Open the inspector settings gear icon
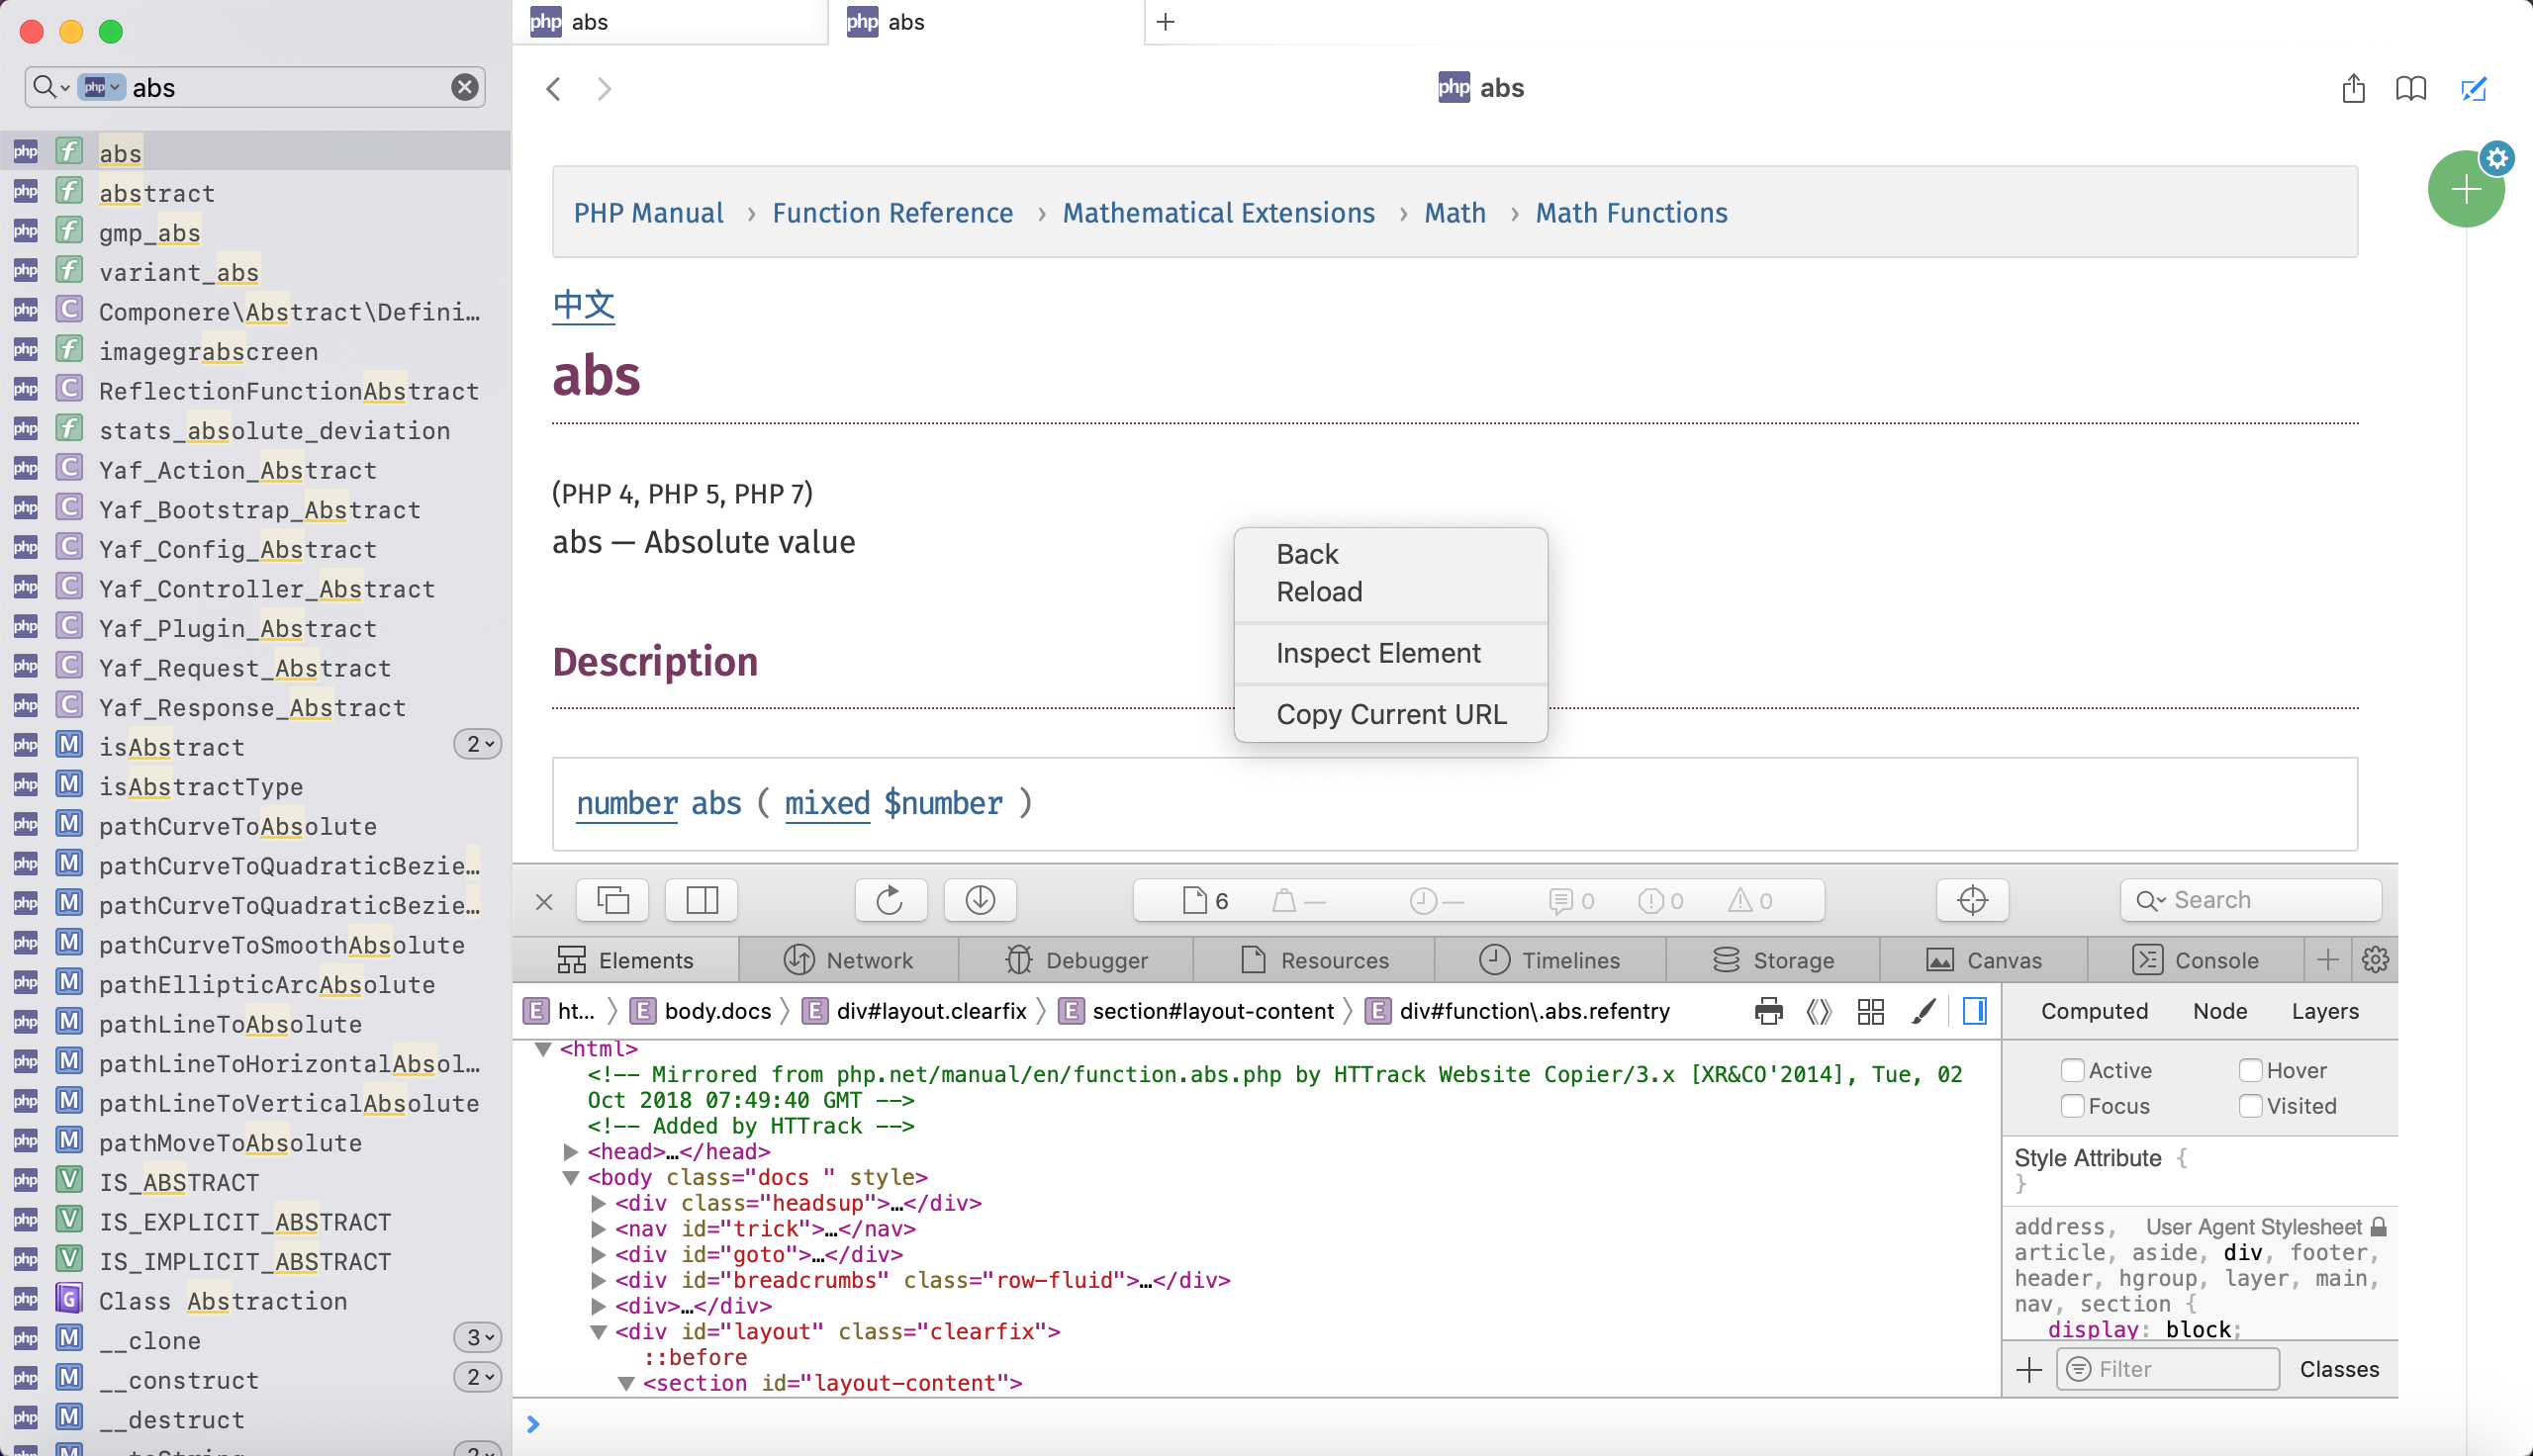The width and height of the screenshot is (2533, 1456). 2375,960
